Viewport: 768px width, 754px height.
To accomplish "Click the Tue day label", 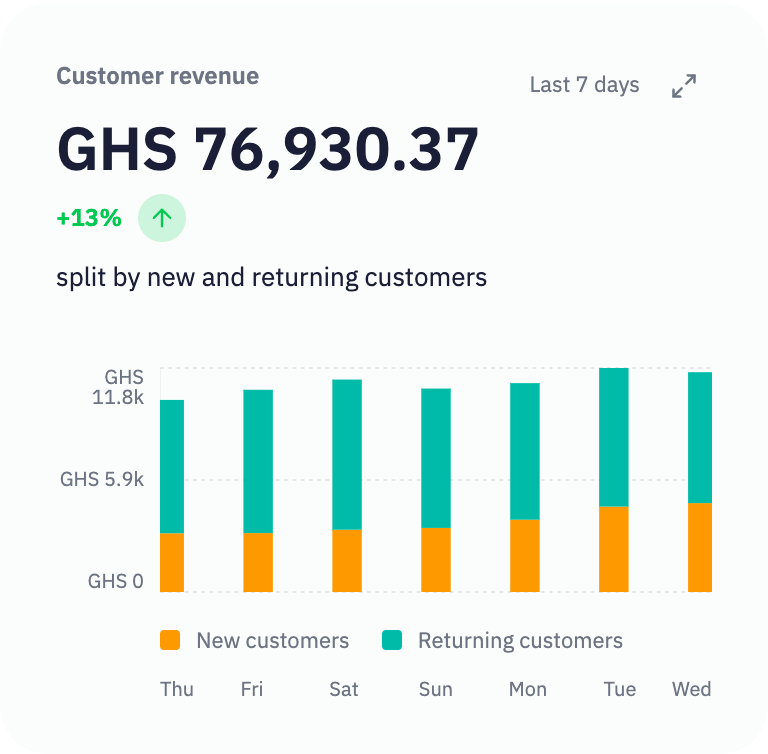I will (x=620, y=689).
